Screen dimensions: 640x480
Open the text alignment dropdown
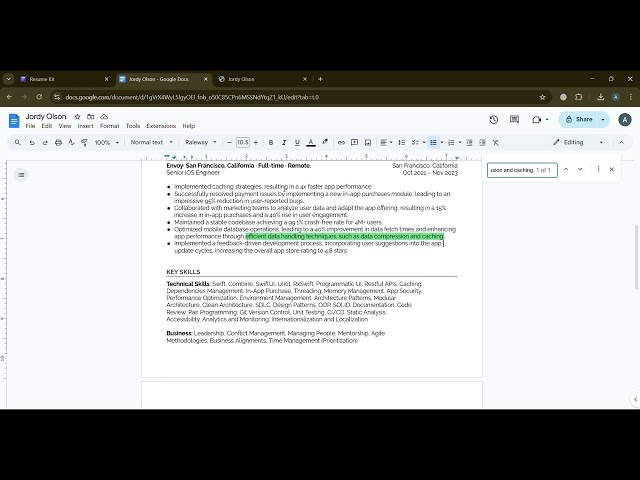click(386, 142)
